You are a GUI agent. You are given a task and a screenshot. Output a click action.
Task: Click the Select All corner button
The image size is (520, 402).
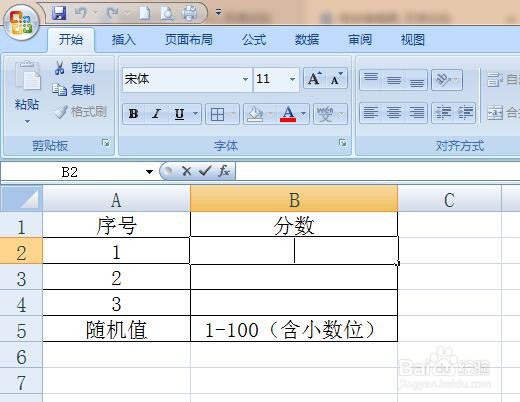pyautogui.click(x=21, y=199)
